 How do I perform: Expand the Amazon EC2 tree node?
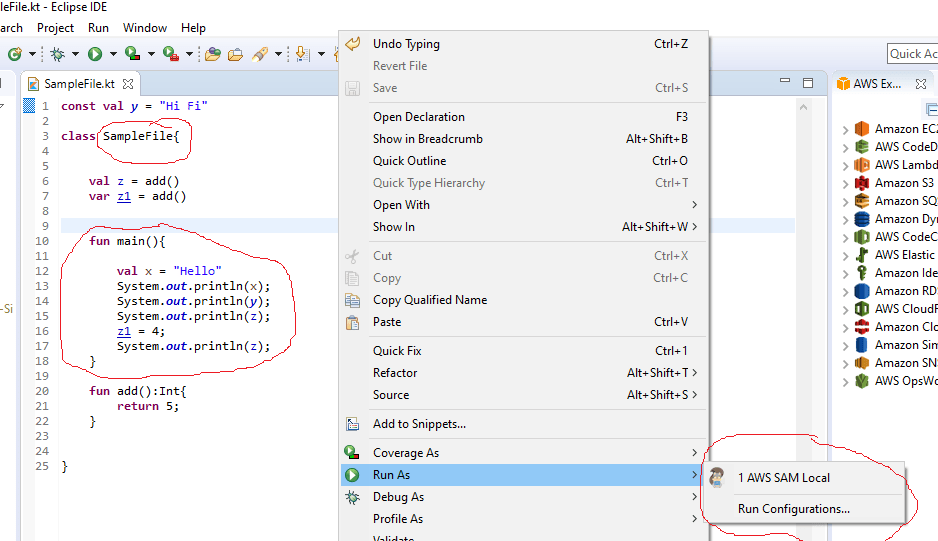845,129
